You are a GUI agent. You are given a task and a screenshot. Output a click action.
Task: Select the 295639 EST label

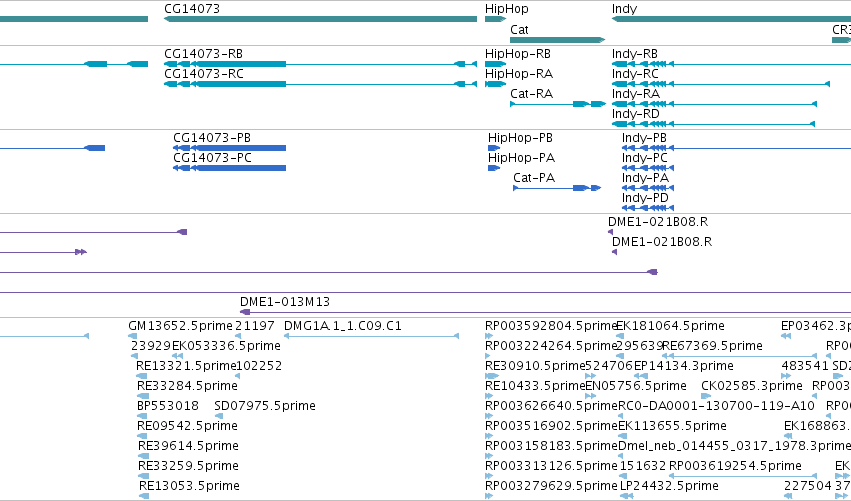point(640,346)
